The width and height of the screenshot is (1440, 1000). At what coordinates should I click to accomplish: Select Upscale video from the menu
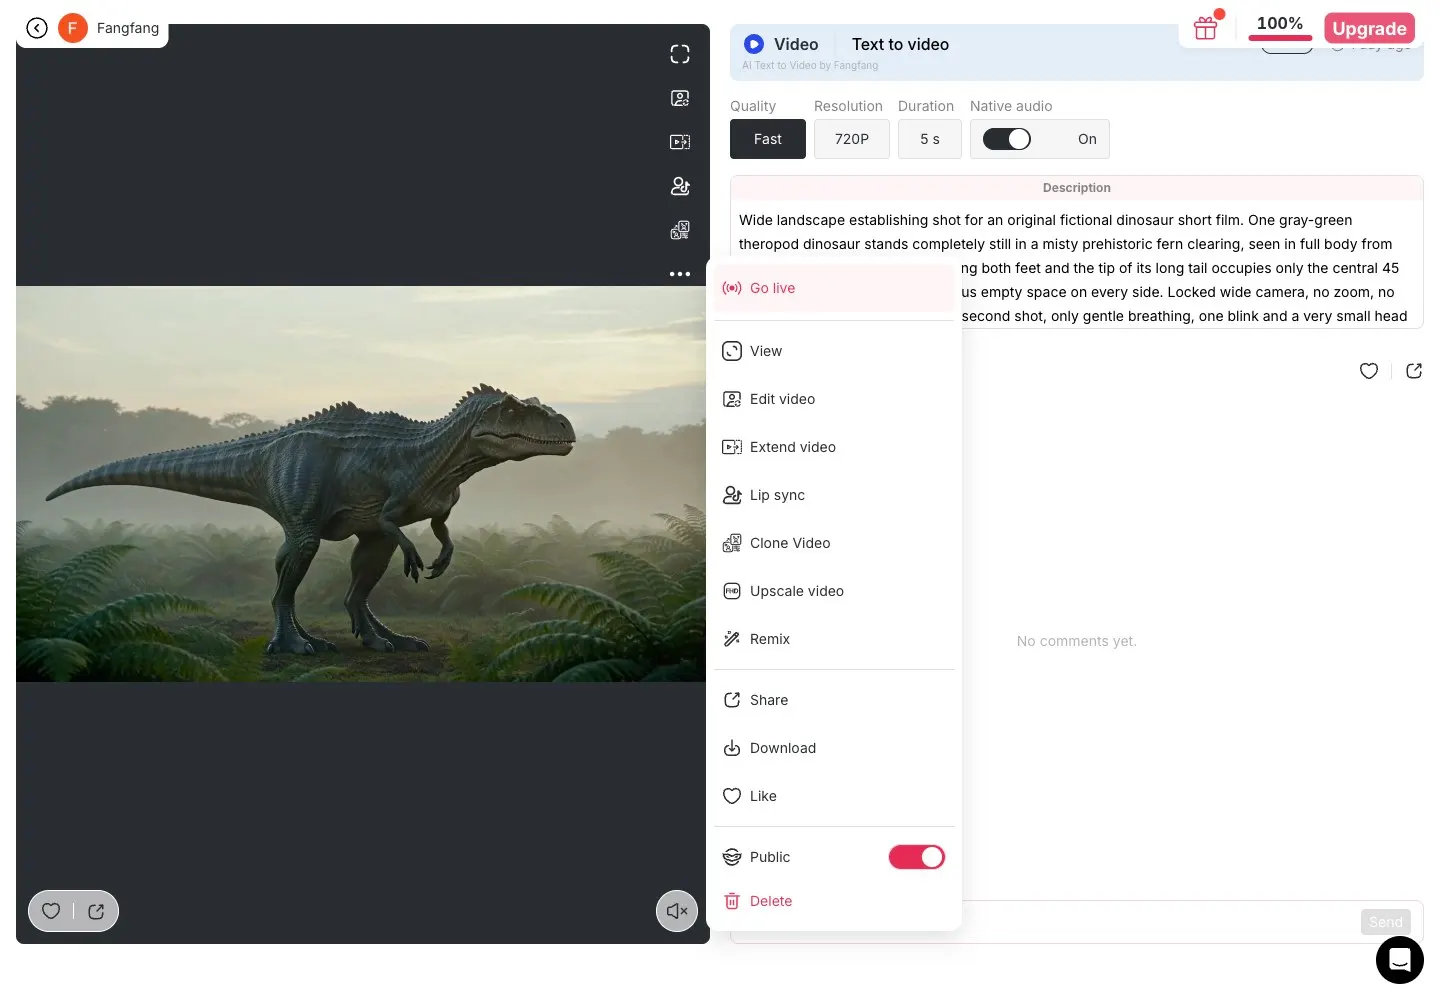point(835,591)
